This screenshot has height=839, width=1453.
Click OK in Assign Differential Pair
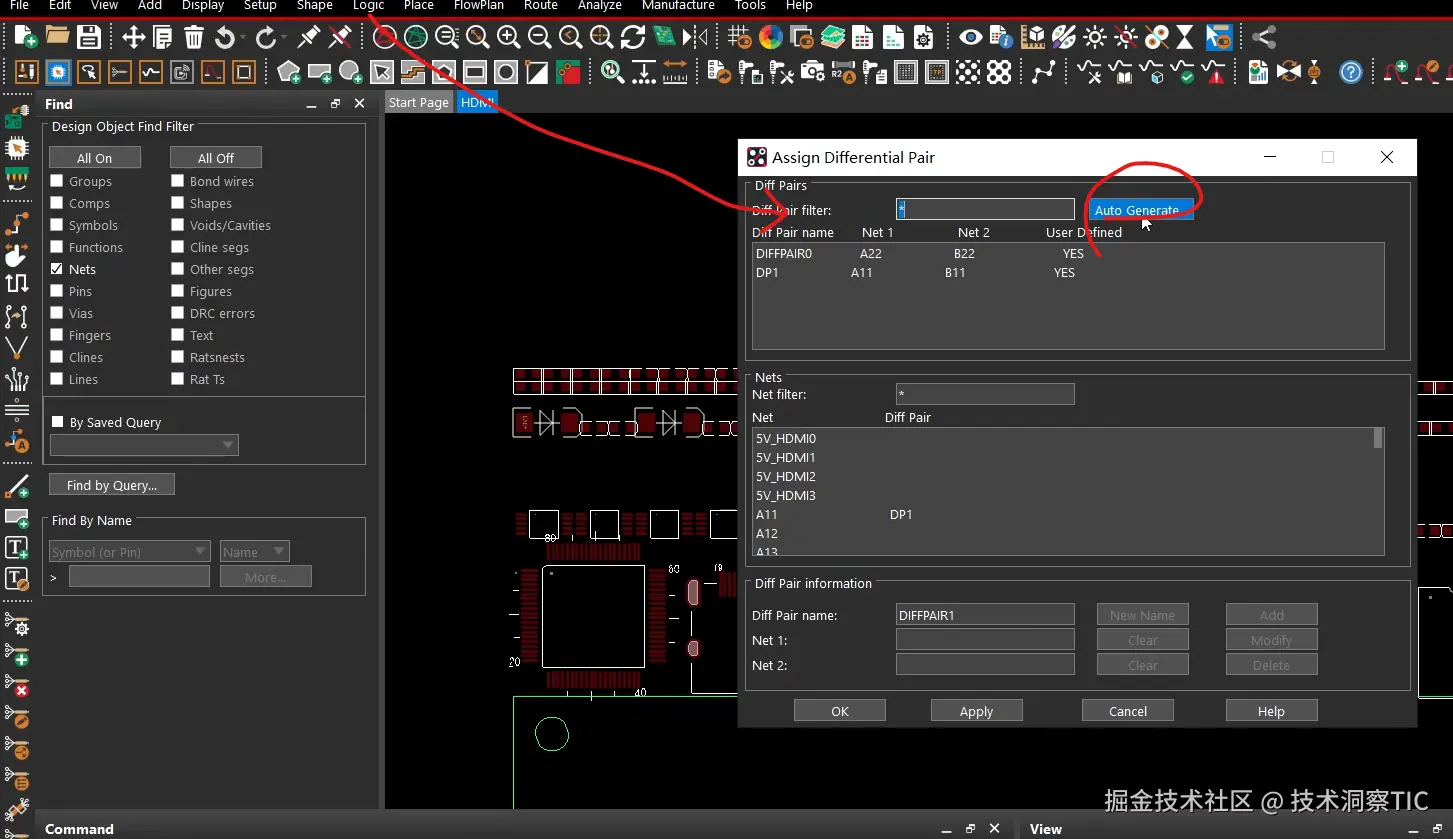coord(840,711)
